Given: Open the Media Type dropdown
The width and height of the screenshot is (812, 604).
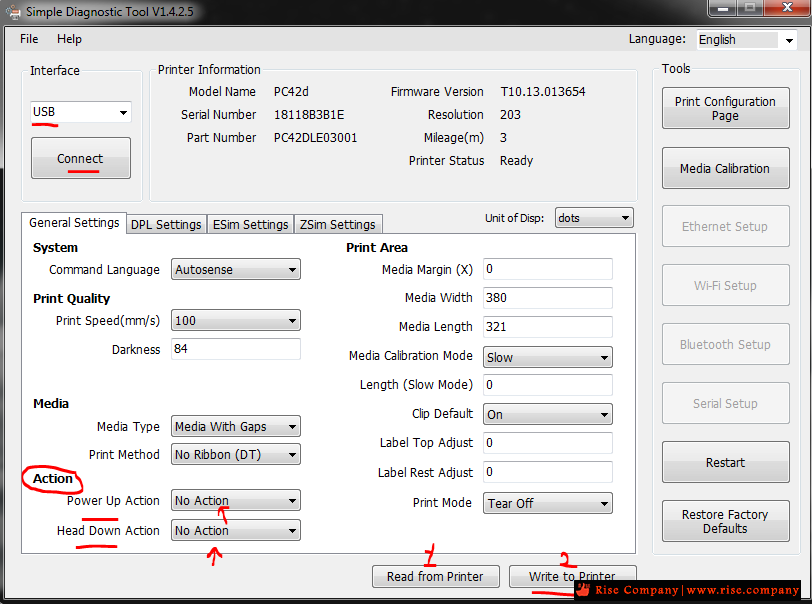Looking at the screenshot, I should pos(236,426).
